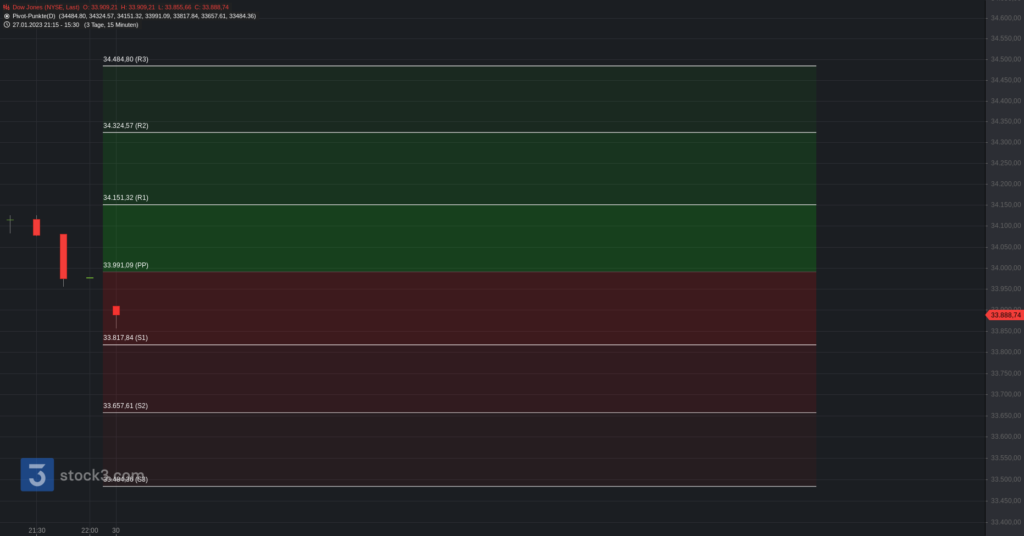Select the 34.324,57 (R2) pivot label
Image resolution: width=1024 pixels, height=536 pixels.
coord(126,126)
